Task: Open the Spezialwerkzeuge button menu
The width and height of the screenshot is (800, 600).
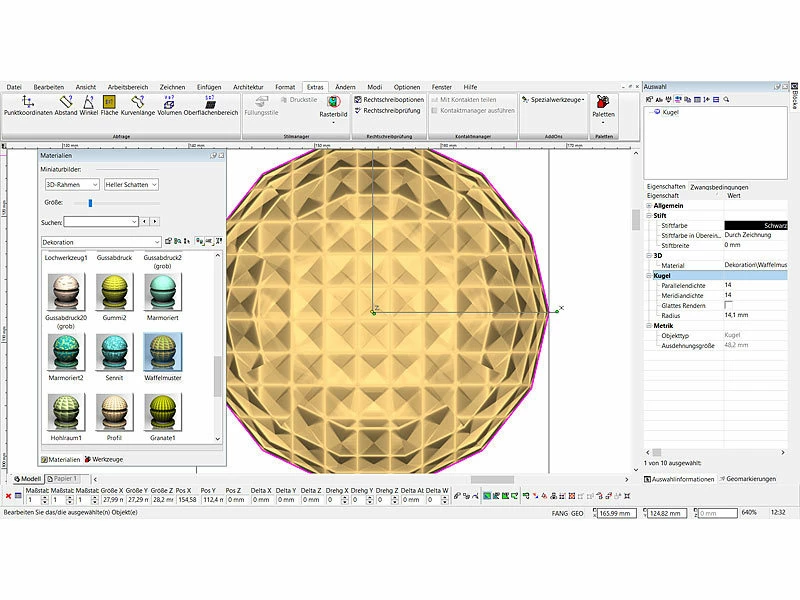Action: pyautogui.click(x=552, y=100)
